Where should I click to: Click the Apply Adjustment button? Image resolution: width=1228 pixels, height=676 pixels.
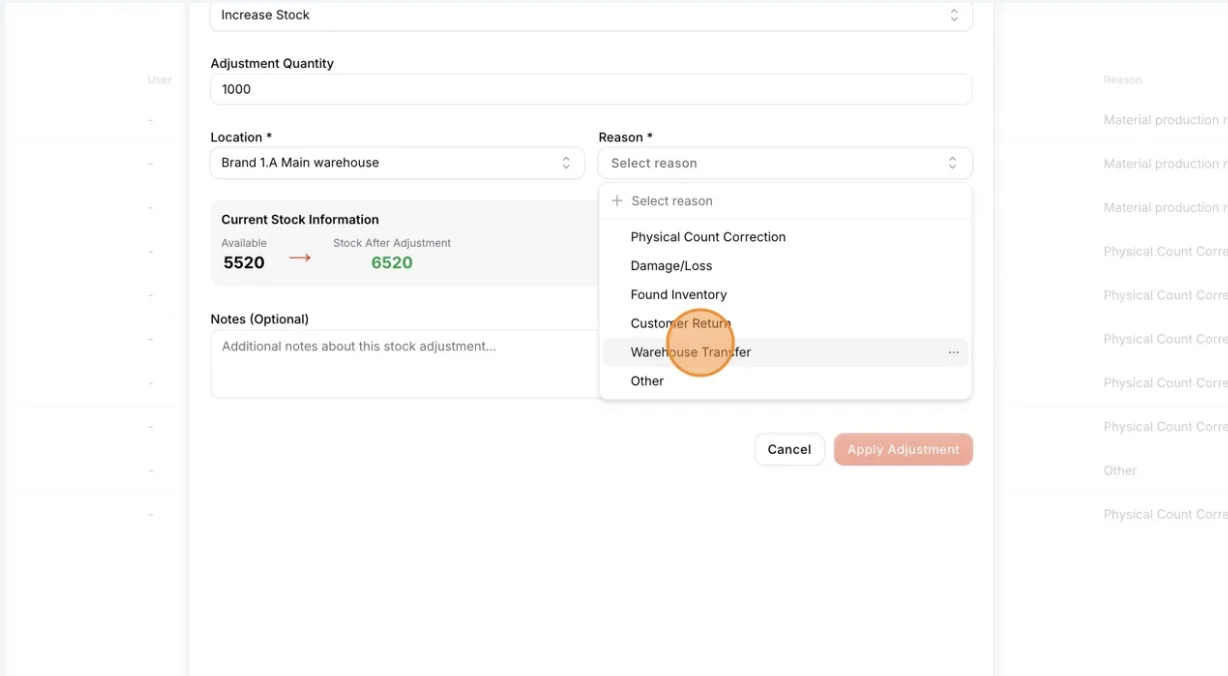click(x=903, y=450)
